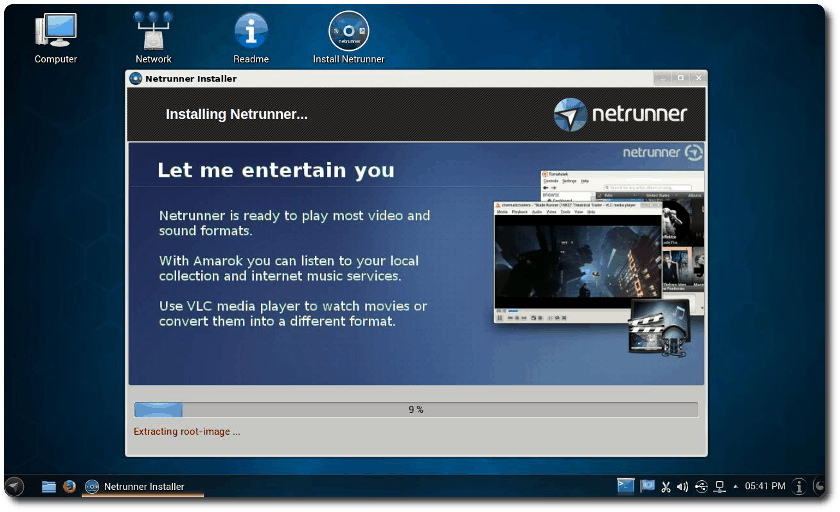Viewport: 840px width, 512px height.
Task: Click the Klipper scissors clipboard icon
Action: click(665, 487)
